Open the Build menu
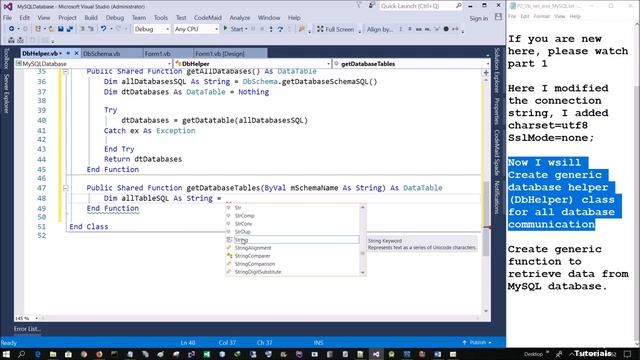This screenshot has width=640, height=360. pos(91,18)
